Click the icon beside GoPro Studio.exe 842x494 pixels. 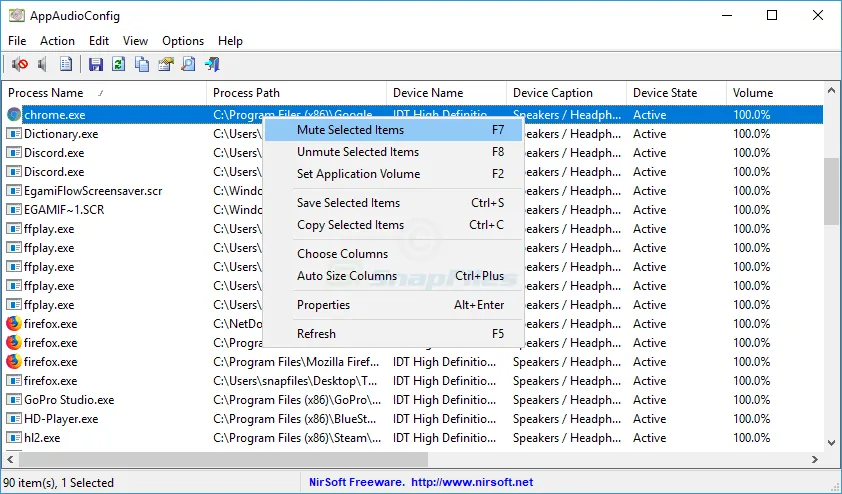14,399
